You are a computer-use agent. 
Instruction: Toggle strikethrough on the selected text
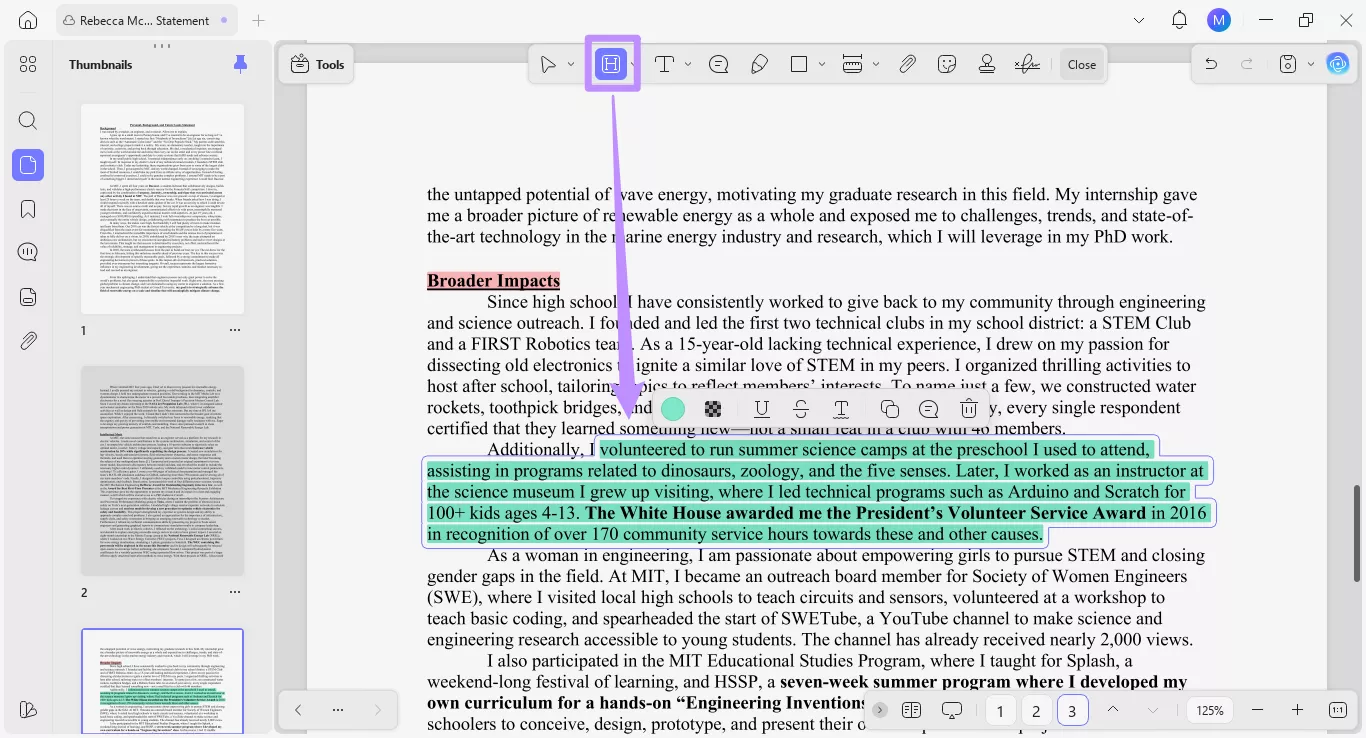point(801,408)
